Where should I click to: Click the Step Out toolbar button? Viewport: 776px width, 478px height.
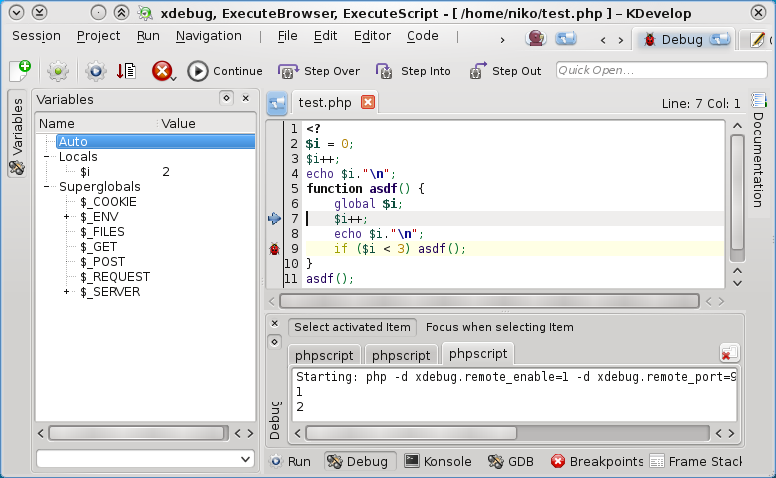505,71
